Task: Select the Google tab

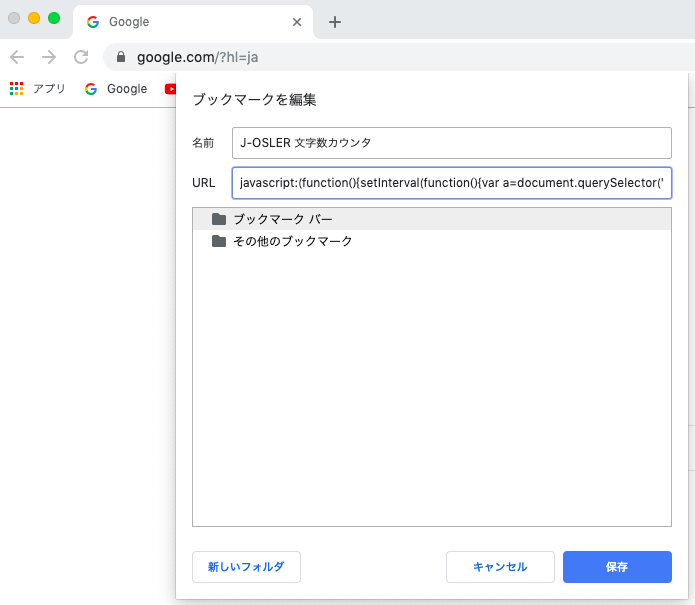Action: click(x=193, y=22)
